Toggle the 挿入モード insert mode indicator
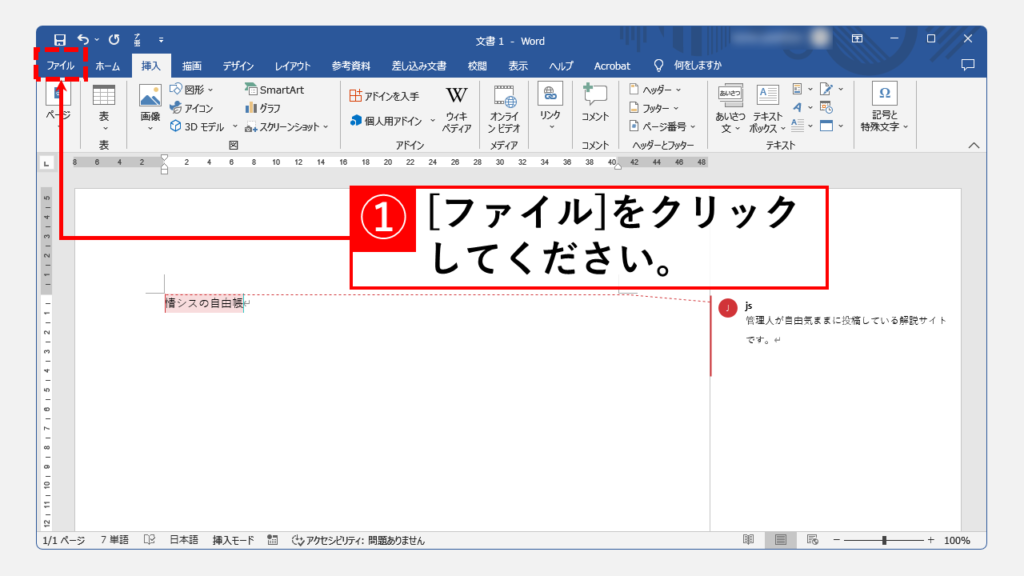This screenshot has height=576, width=1024. [234, 540]
